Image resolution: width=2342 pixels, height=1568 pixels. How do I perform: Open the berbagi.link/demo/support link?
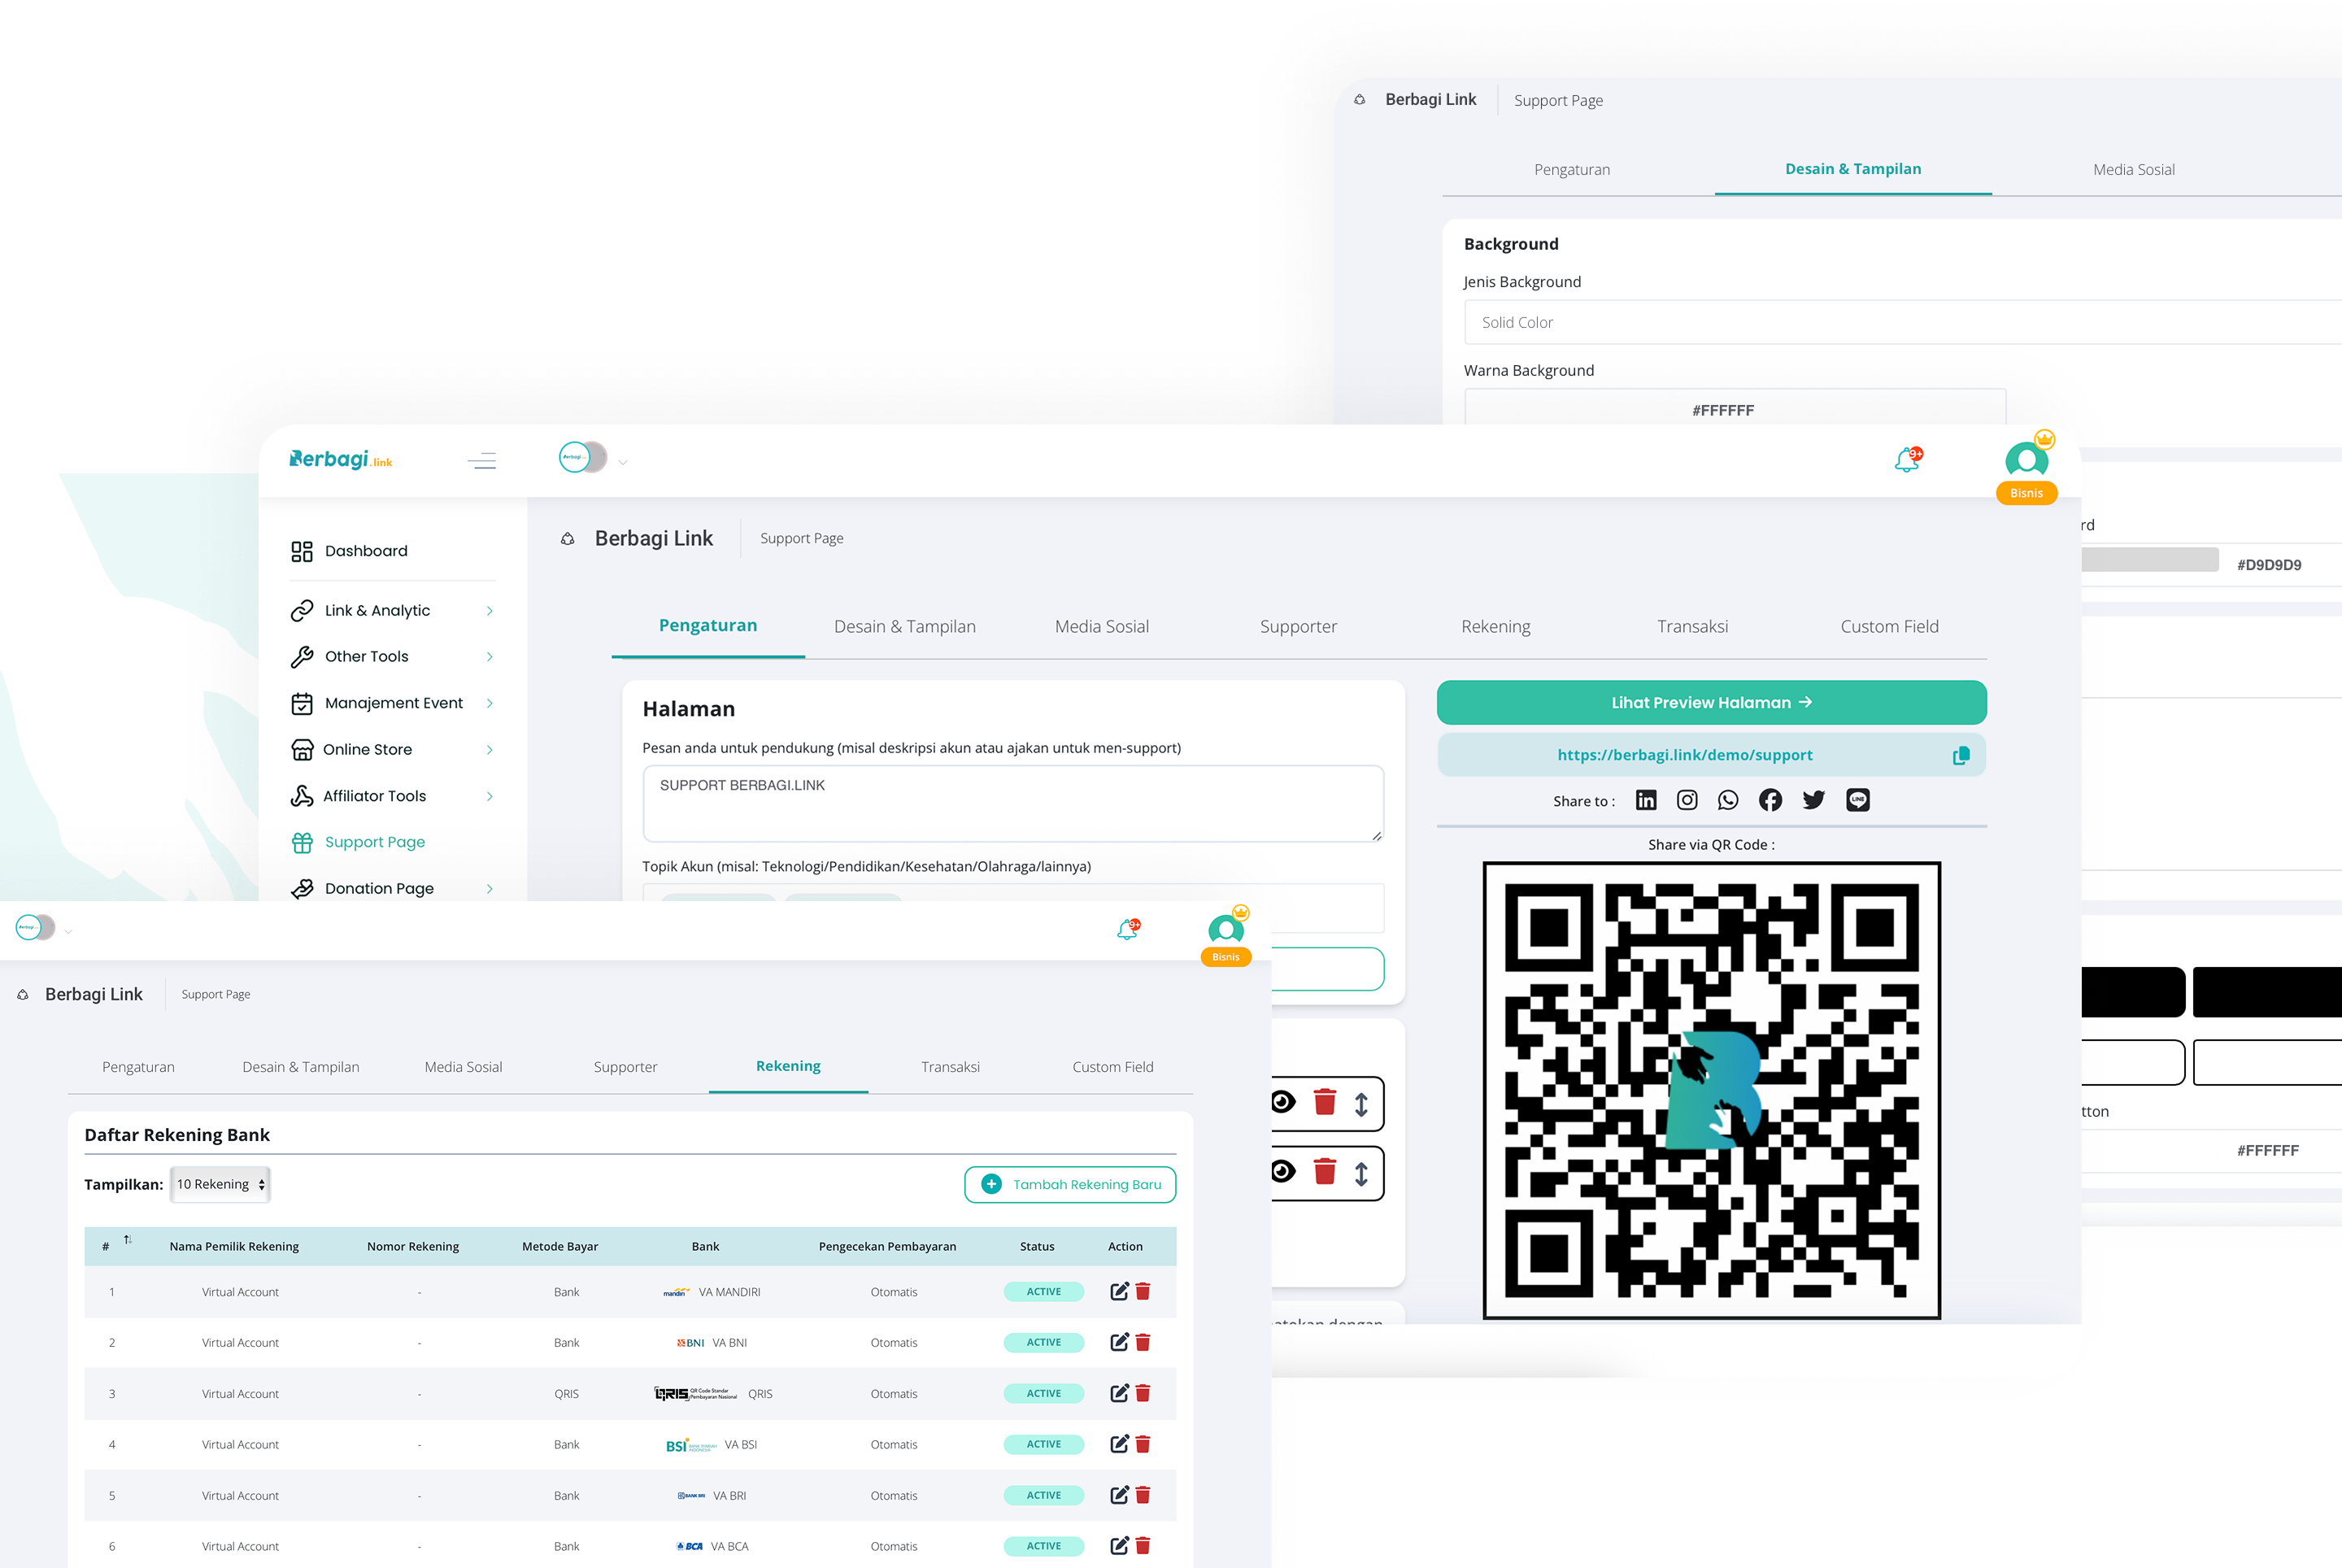point(1685,755)
